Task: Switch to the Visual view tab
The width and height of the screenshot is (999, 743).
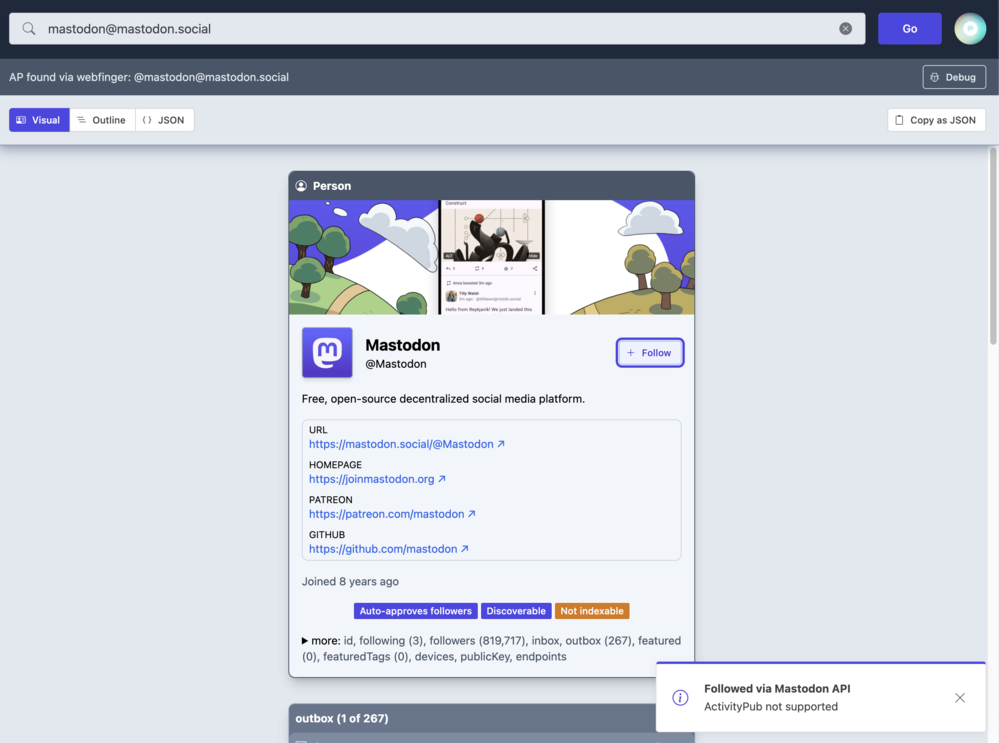Action: [39, 120]
